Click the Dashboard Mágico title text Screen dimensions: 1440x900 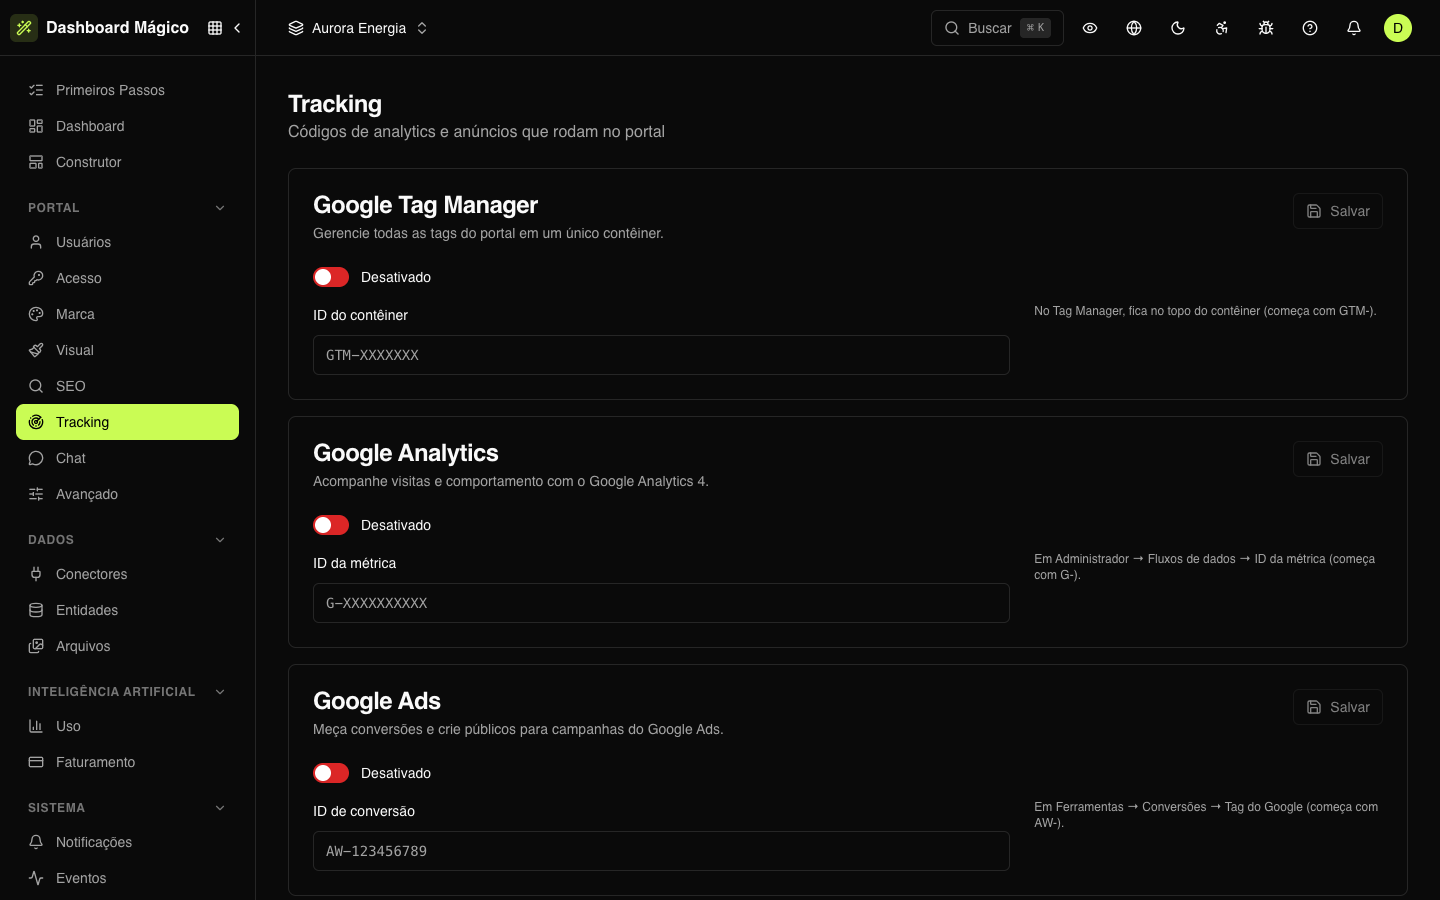(x=117, y=28)
